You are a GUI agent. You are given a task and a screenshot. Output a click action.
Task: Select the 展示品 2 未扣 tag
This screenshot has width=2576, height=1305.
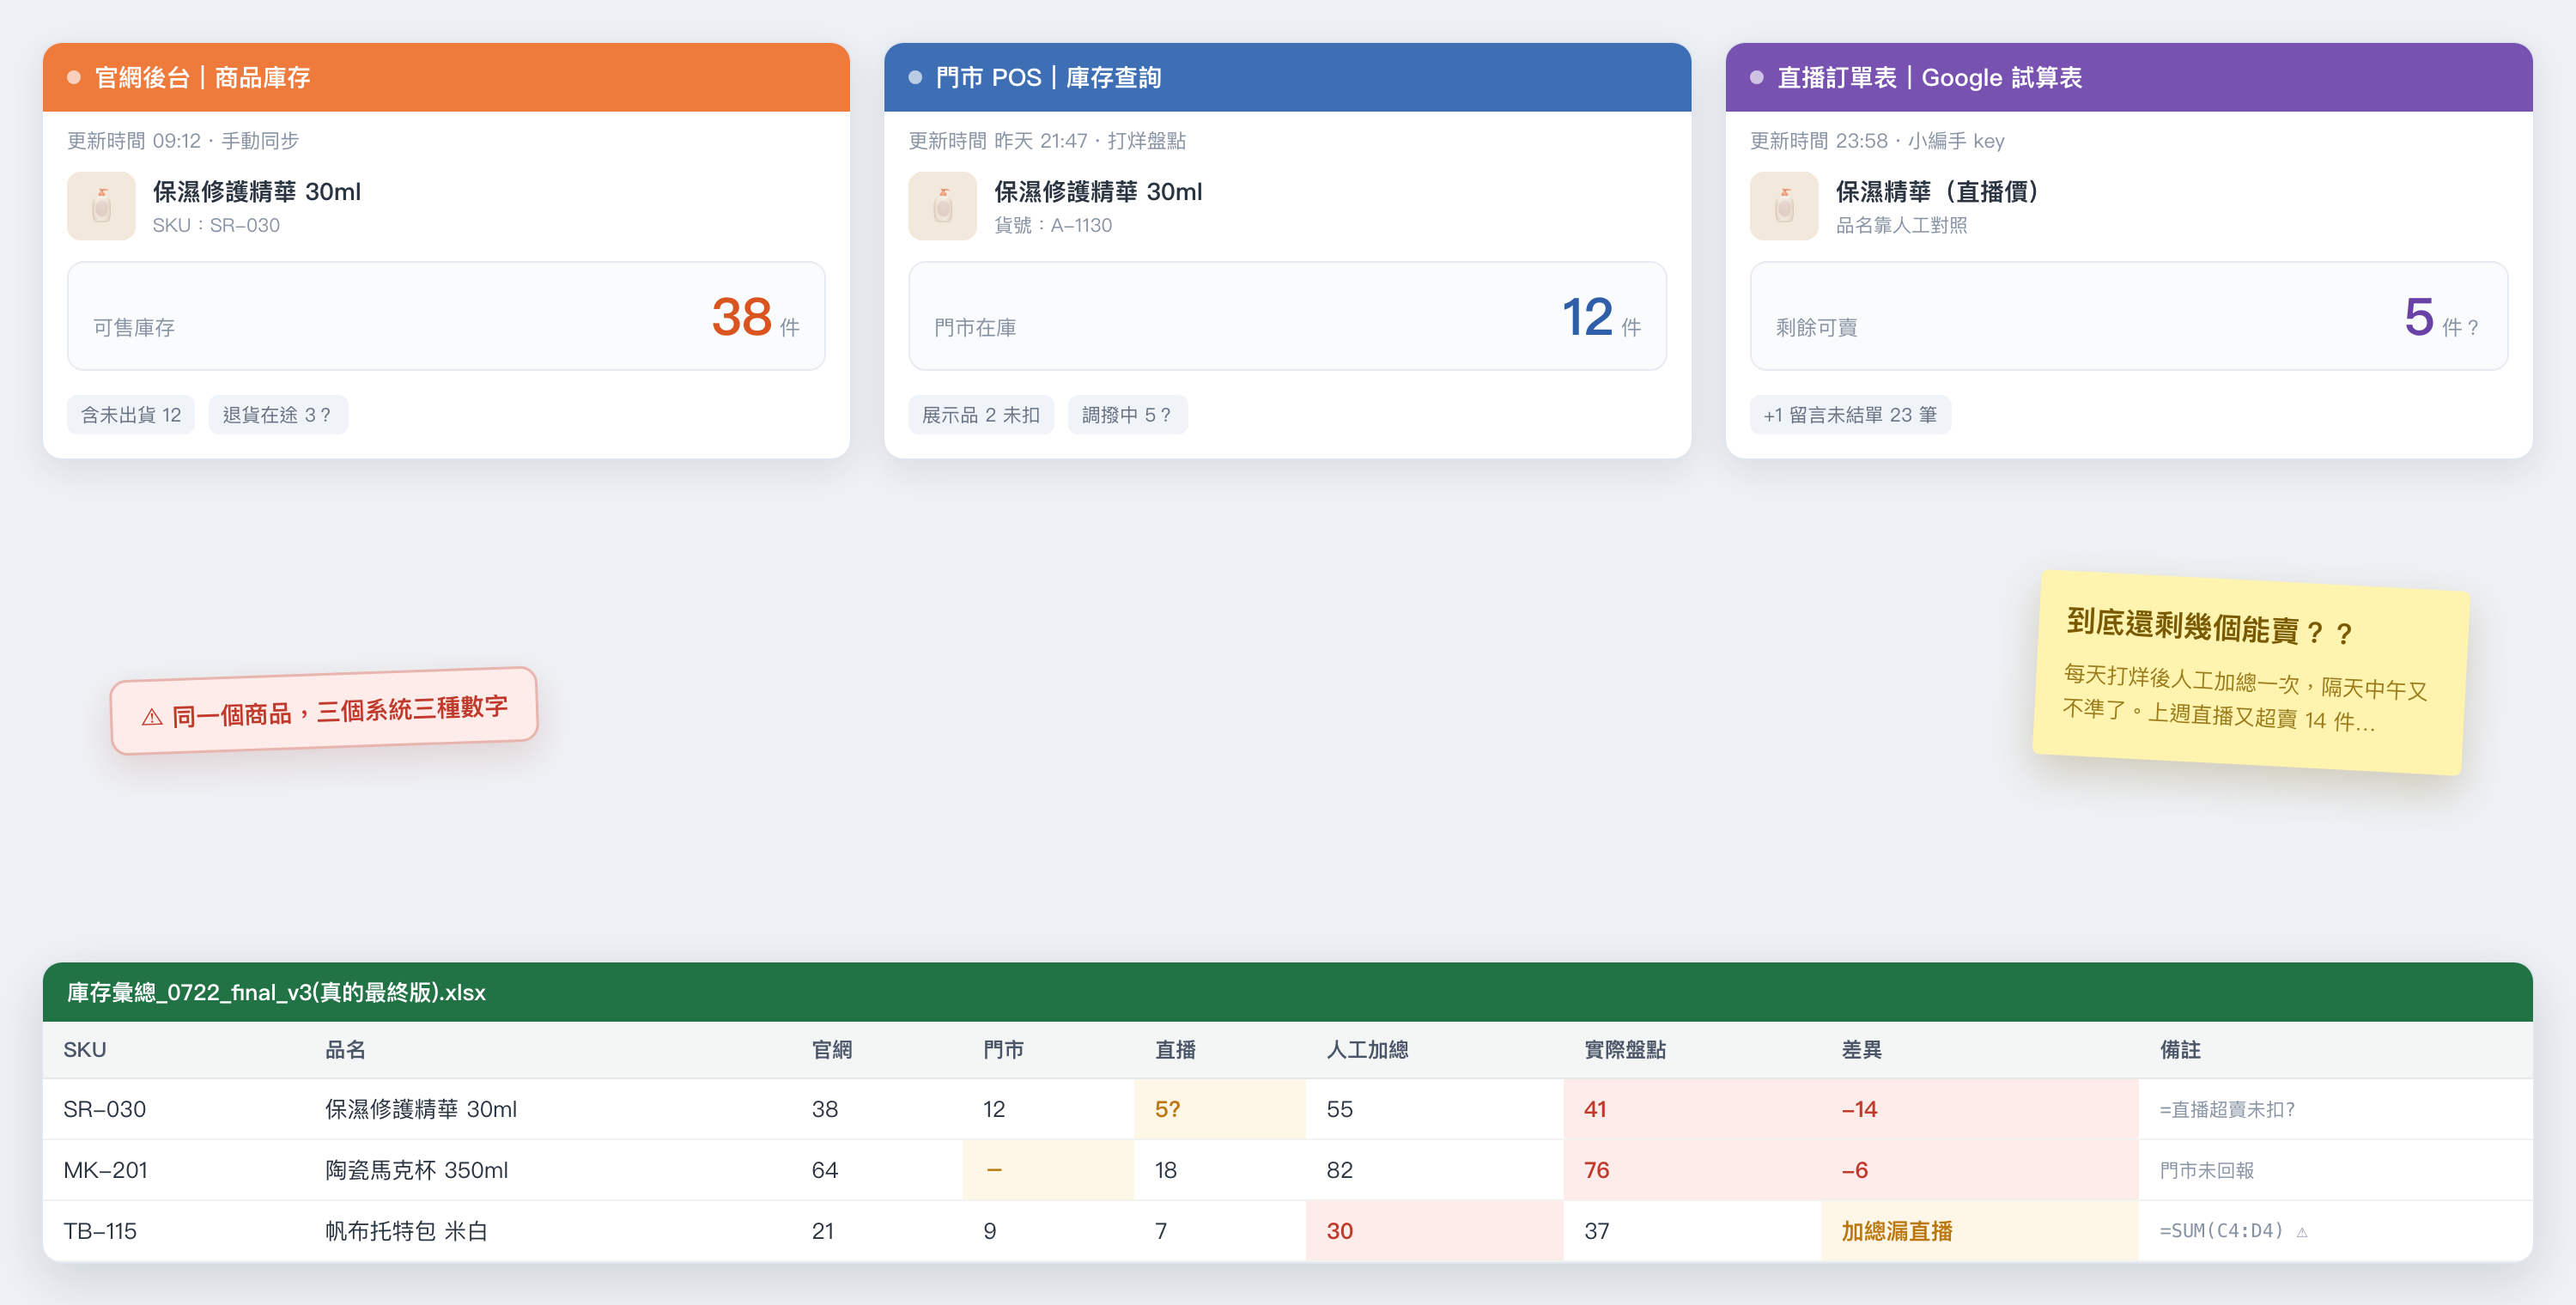click(981, 415)
